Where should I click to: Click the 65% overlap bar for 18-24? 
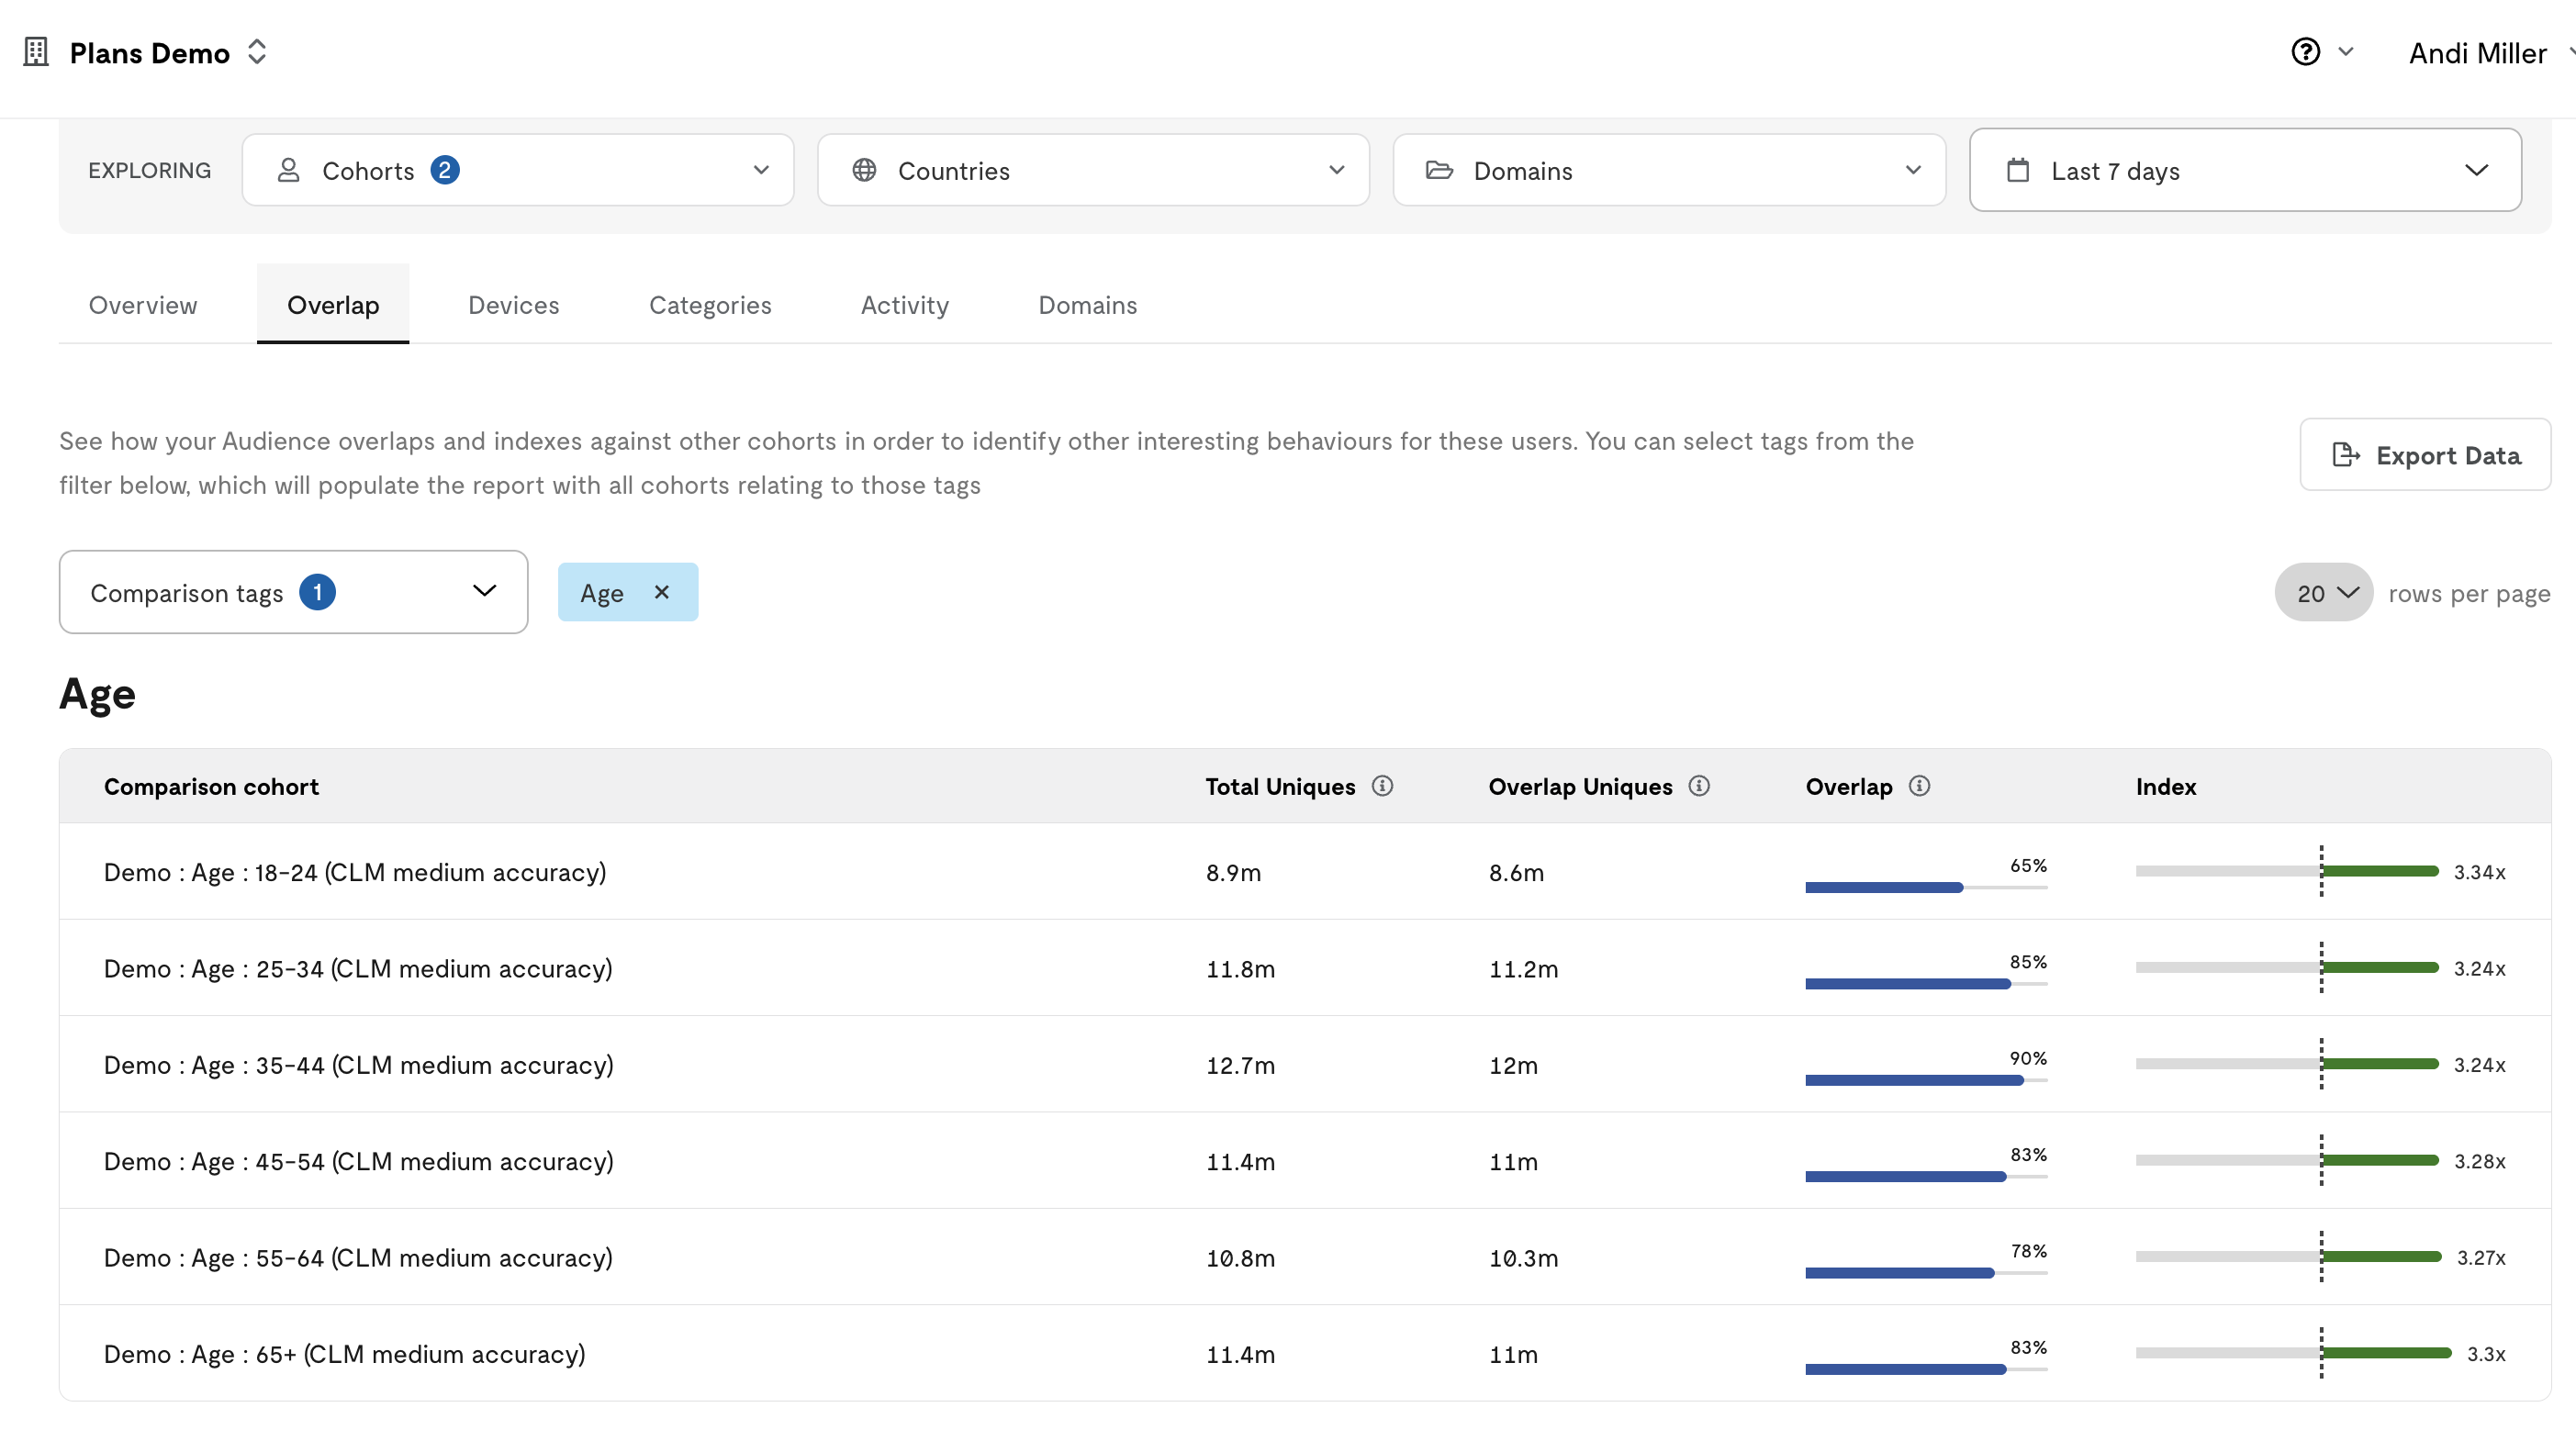coord(1926,887)
